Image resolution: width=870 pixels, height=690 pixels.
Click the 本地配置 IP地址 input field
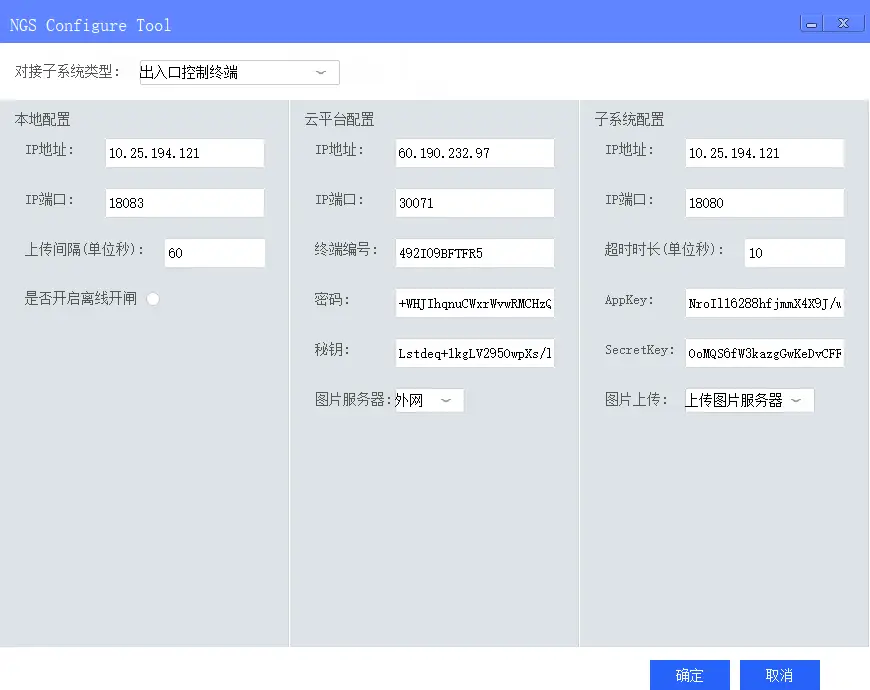point(184,153)
